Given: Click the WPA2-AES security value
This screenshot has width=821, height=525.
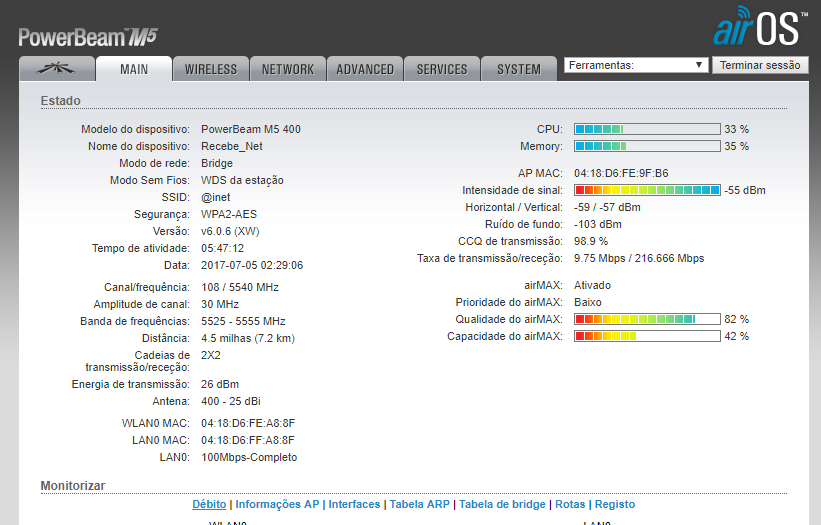Looking at the screenshot, I should 229,214.
